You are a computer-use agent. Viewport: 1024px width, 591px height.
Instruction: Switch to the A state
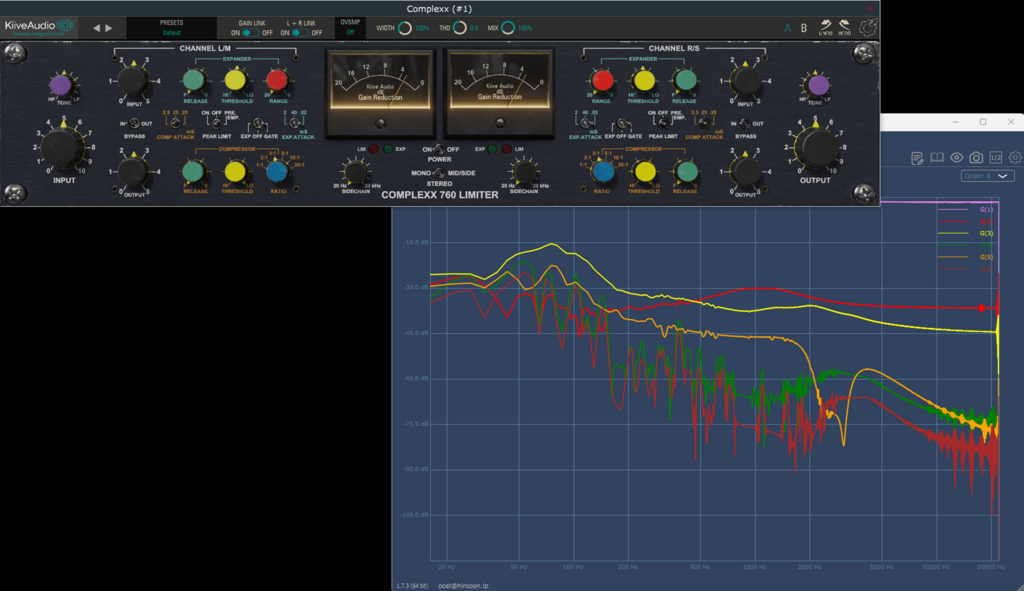788,28
